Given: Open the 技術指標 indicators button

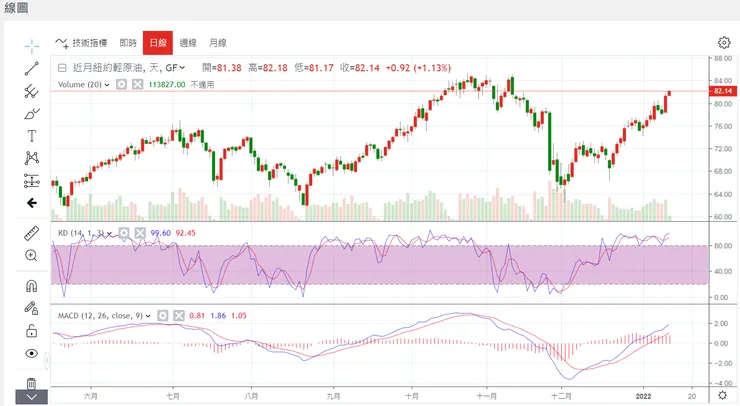Looking at the screenshot, I should click(x=83, y=43).
